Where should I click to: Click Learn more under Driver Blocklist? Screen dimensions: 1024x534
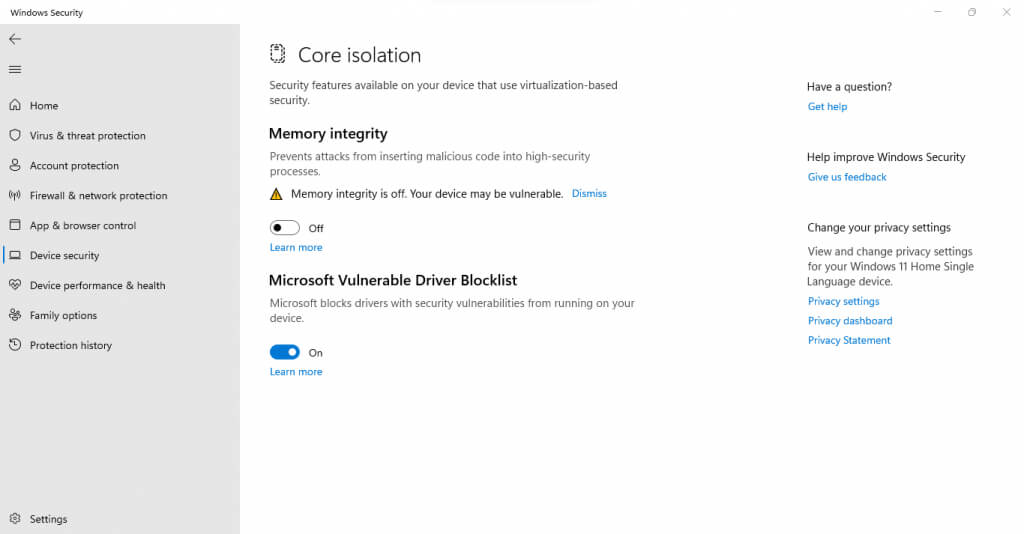(x=296, y=372)
